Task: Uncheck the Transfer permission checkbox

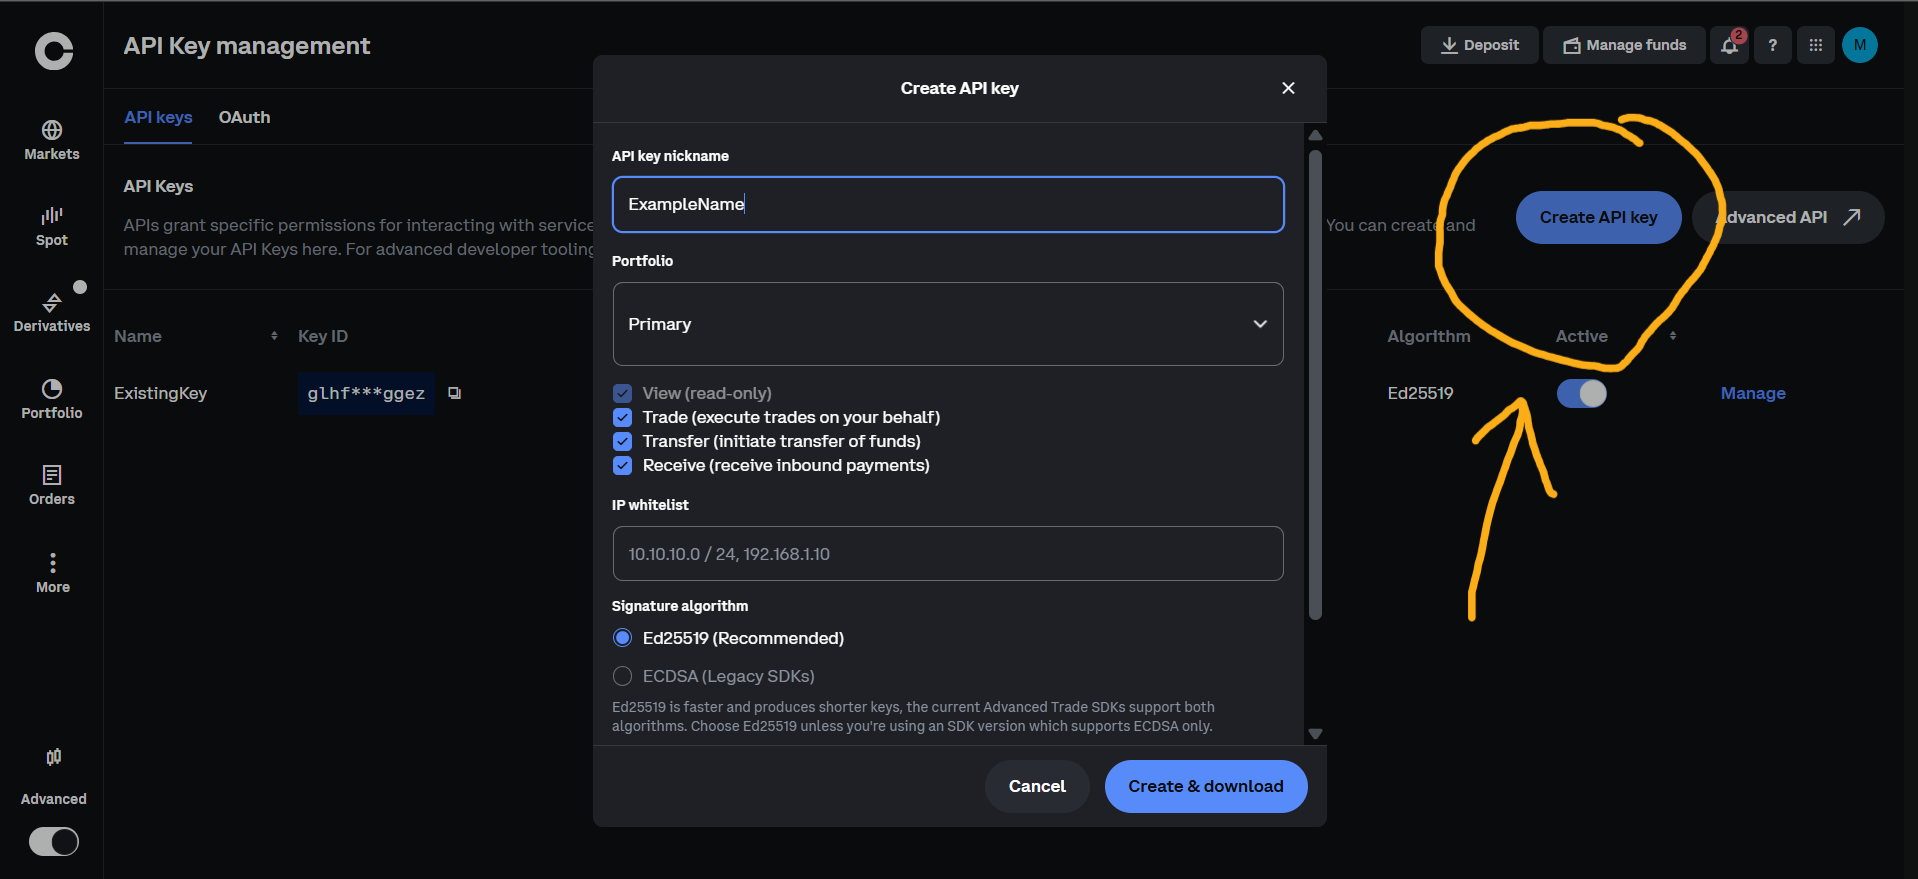Action: click(623, 441)
